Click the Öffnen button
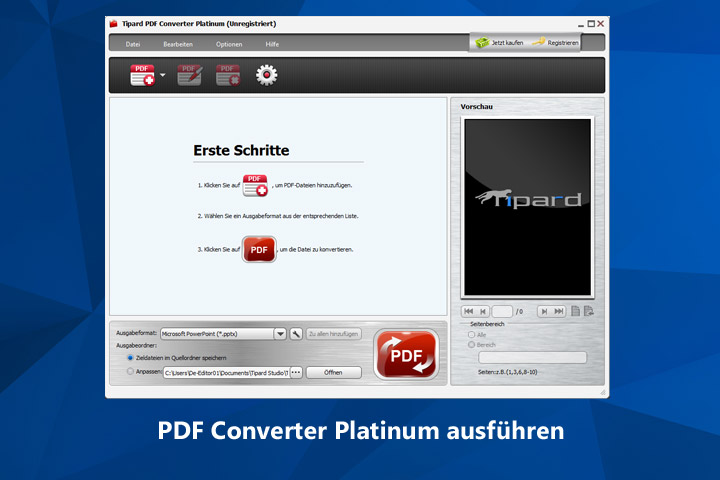This screenshot has height=480, width=720. pos(334,373)
